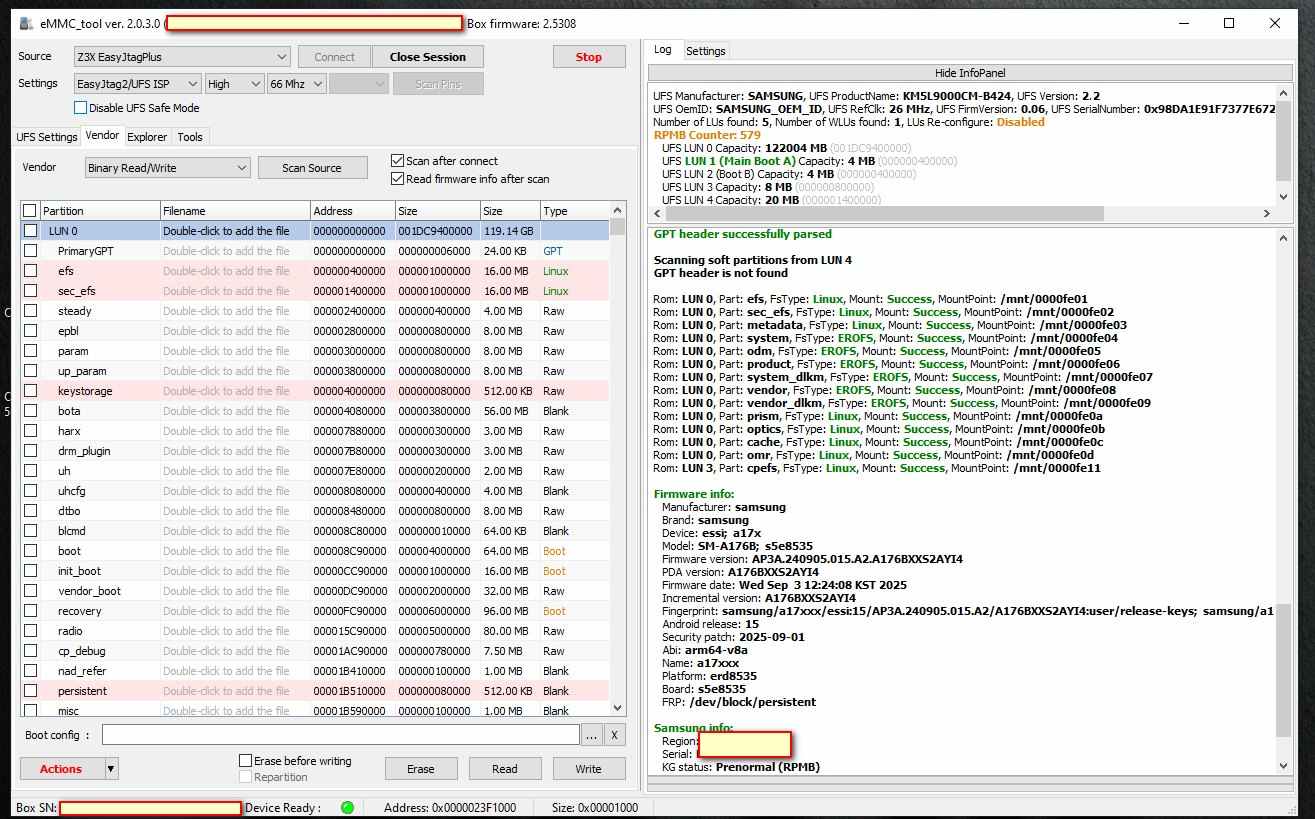Select the keystorage partition name
1315x819 pixels.
84,391
